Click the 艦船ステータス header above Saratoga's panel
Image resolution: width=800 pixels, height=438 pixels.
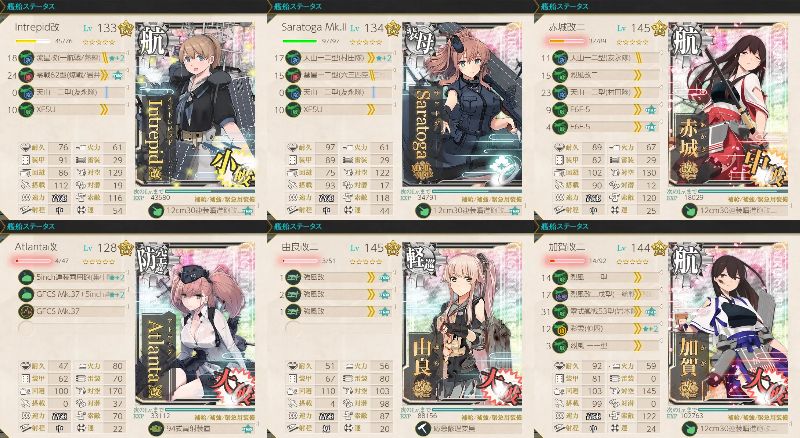298,6
